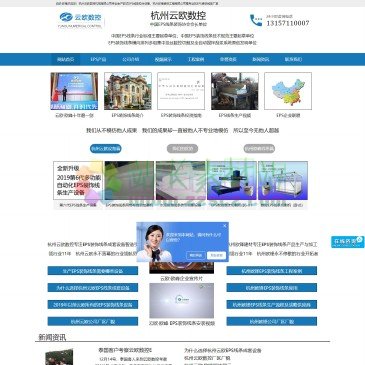Open the 杭州驰锋 blue button ending 工程案例
Viewport: 365px width, 365px height.
point(272,271)
